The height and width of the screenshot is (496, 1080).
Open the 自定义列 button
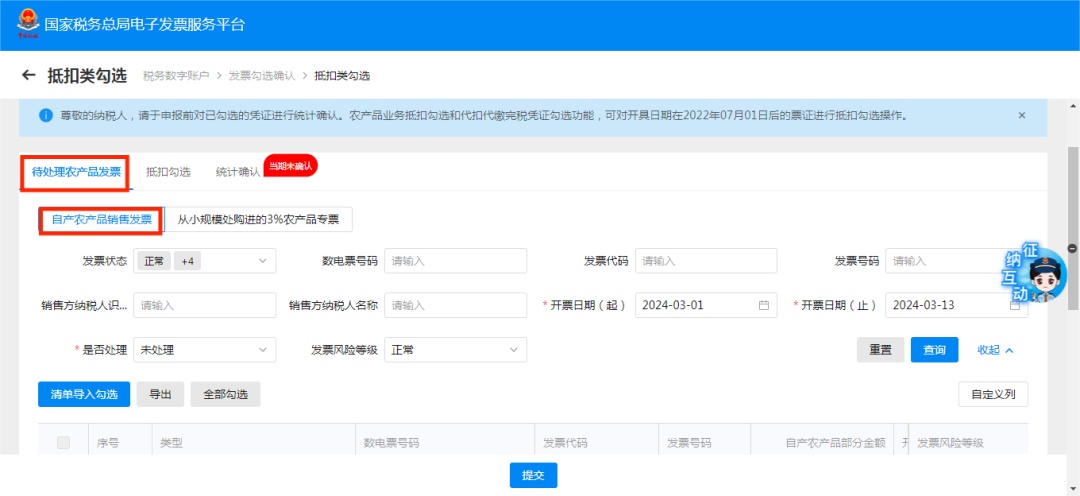(993, 395)
